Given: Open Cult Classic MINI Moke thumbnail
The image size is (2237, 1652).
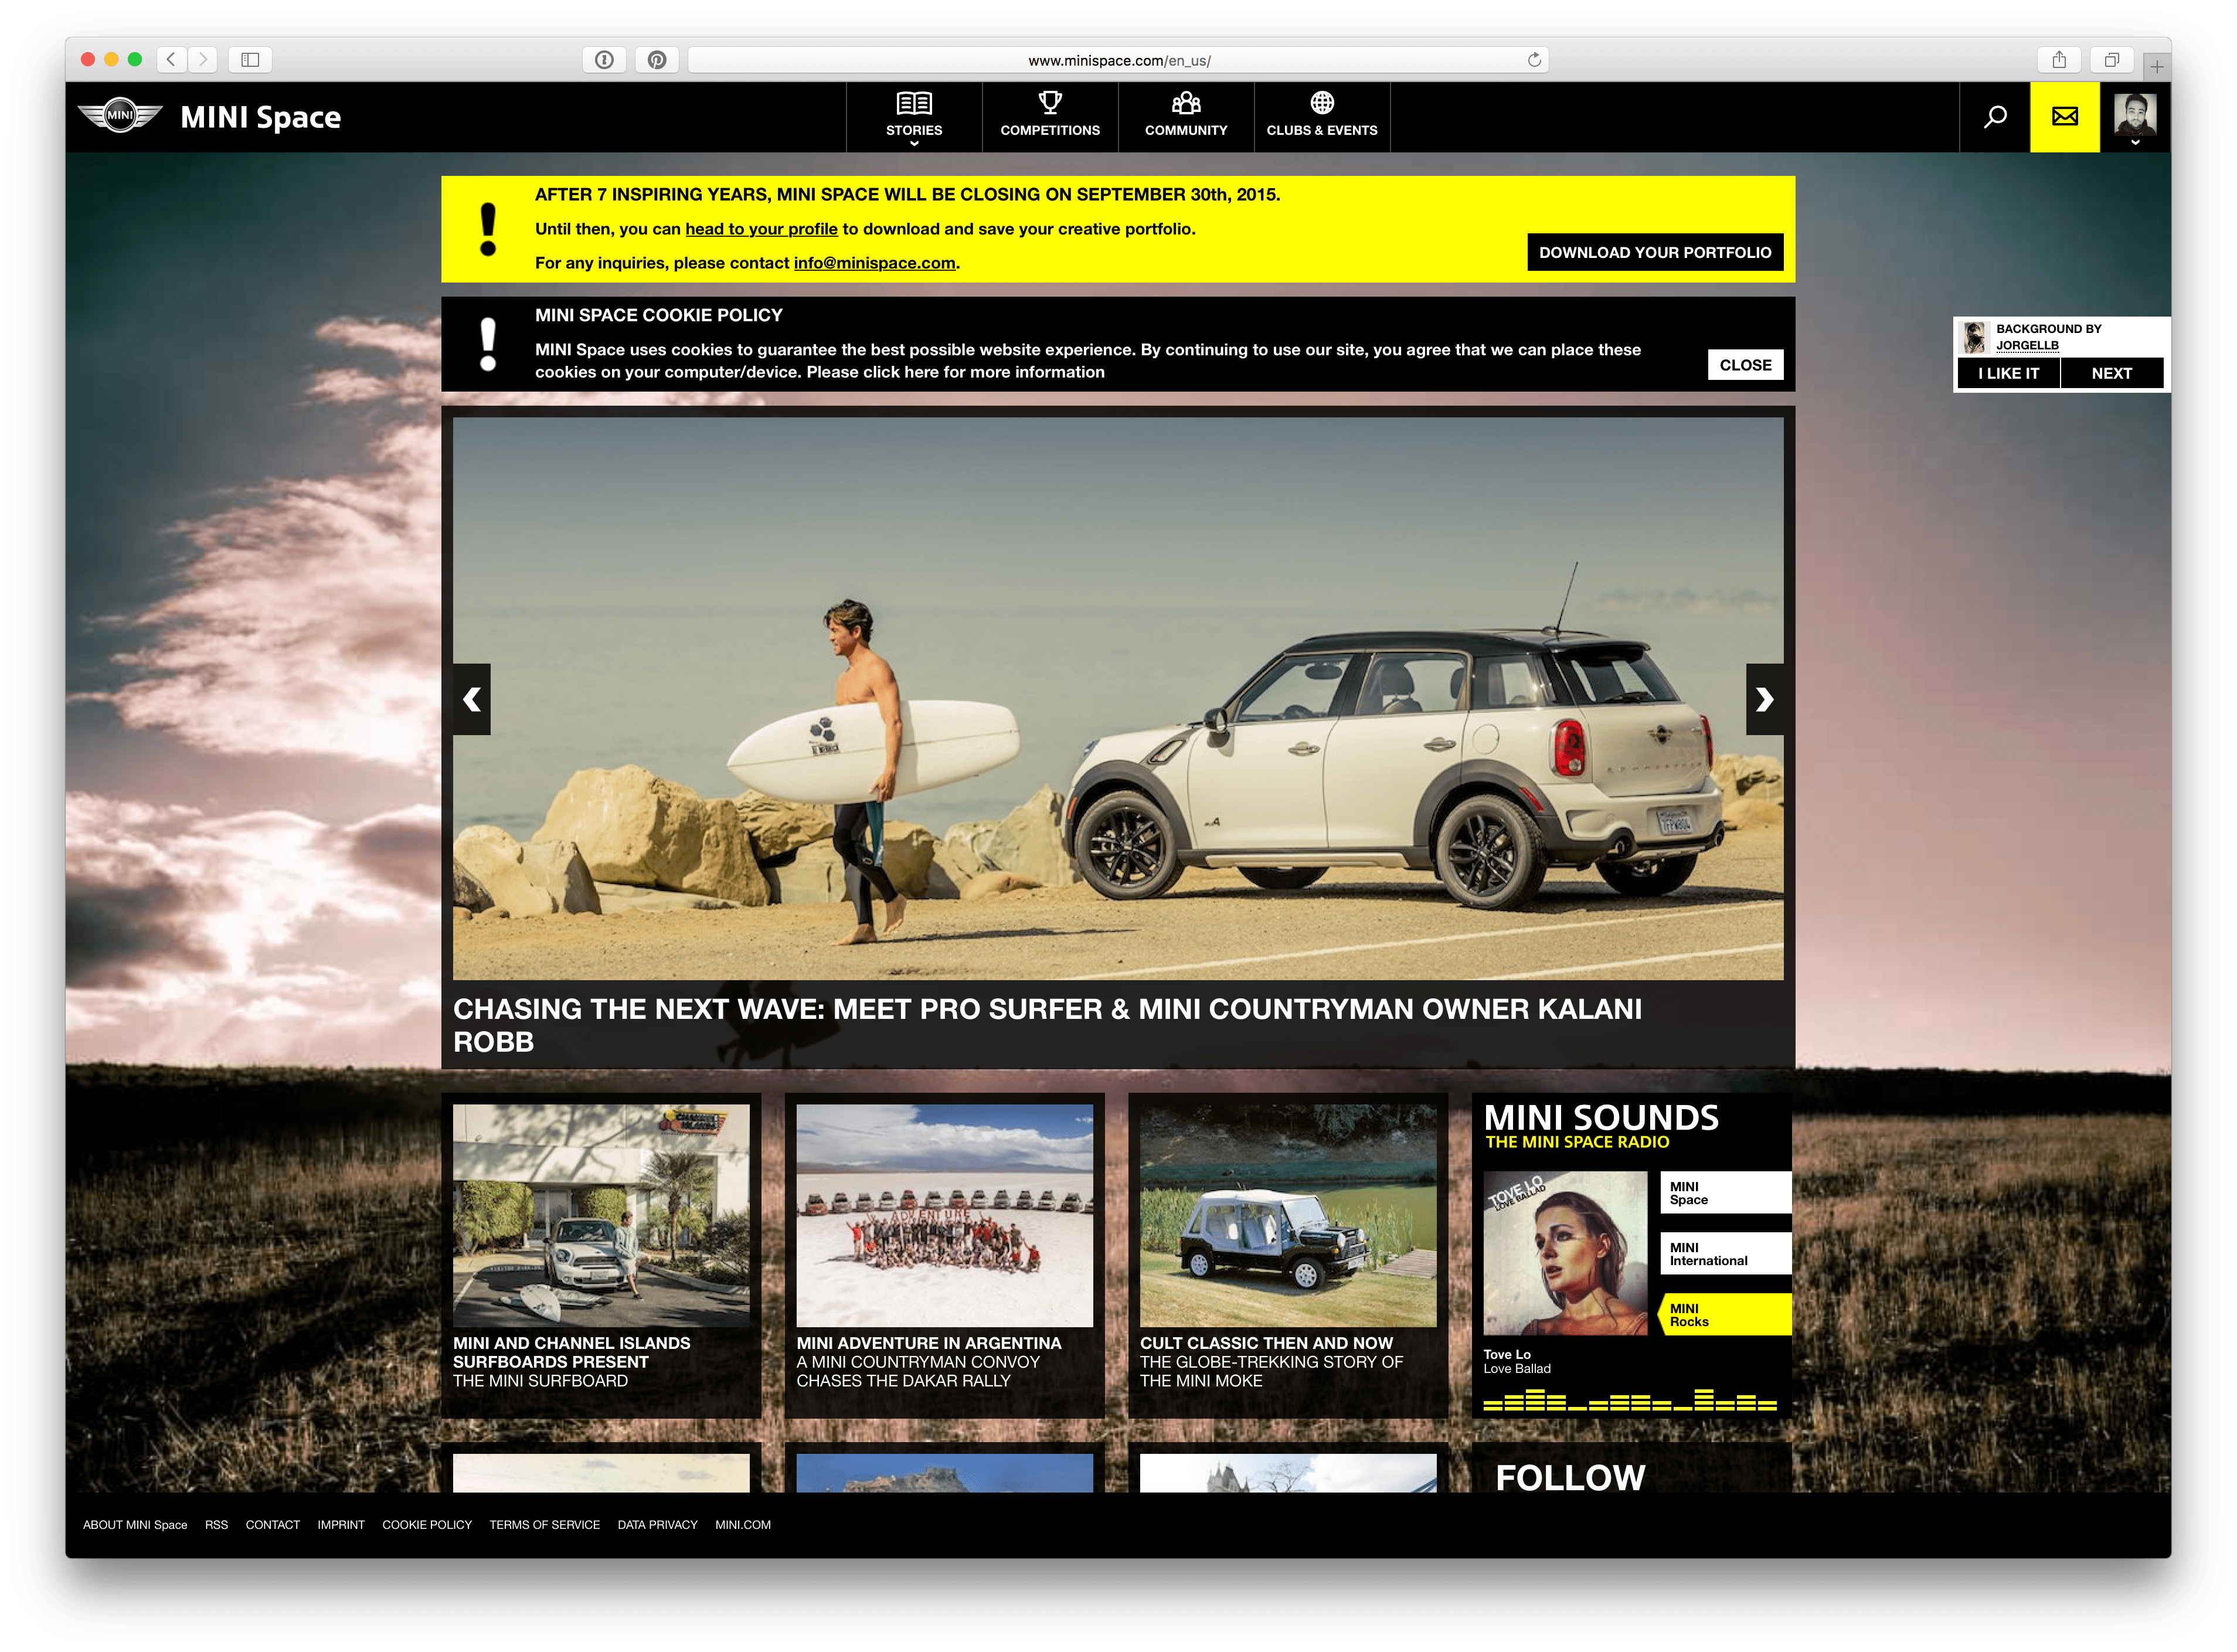Looking at the screenshot, I should 1288,1215.
